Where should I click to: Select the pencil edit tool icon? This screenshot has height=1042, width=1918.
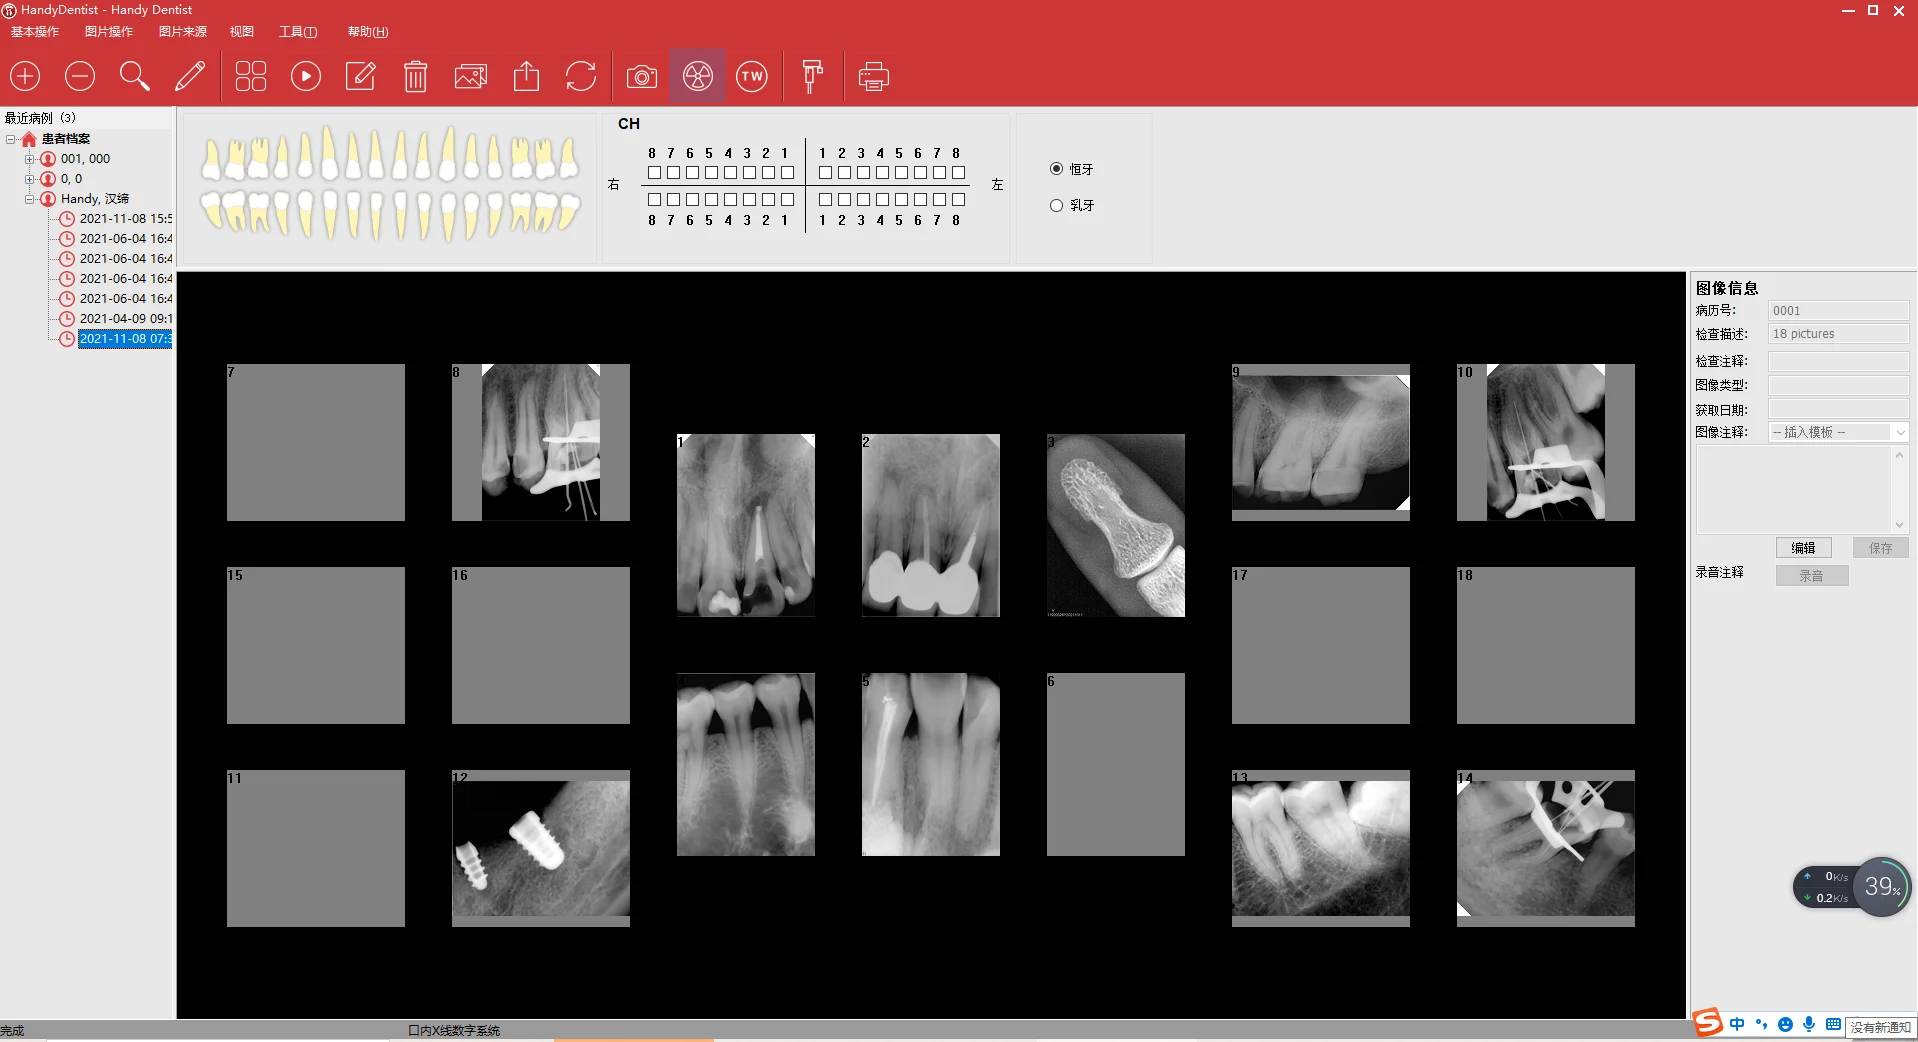coord(190,76)
